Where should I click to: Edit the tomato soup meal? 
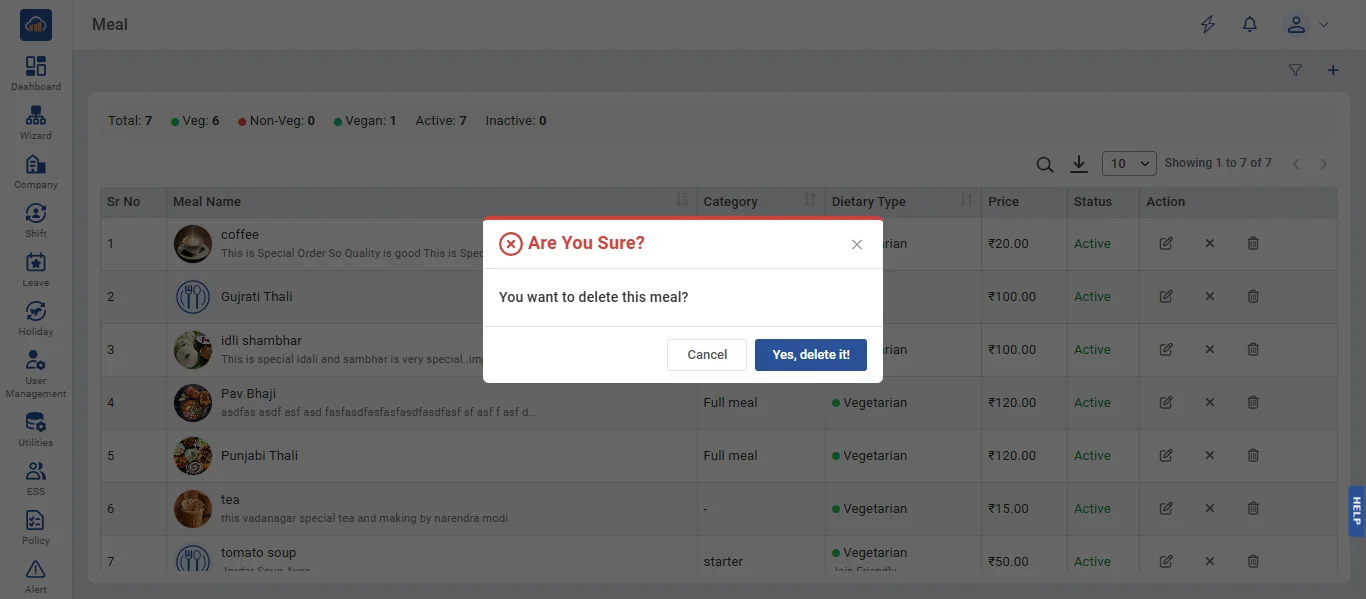(1166, 562)
